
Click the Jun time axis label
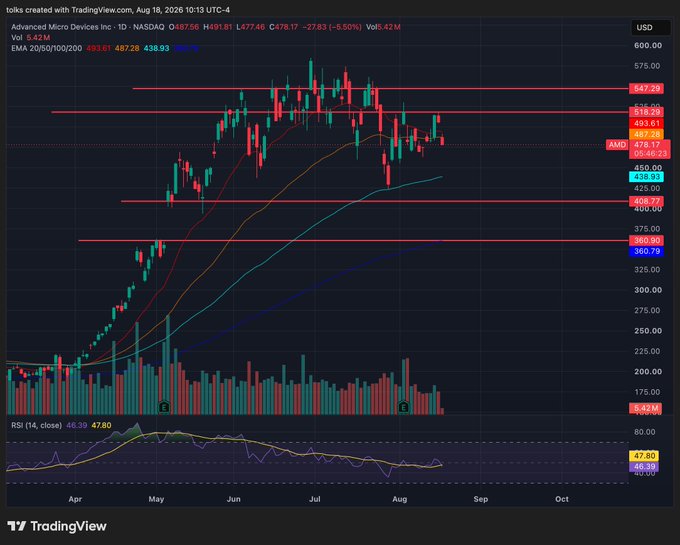233,499
